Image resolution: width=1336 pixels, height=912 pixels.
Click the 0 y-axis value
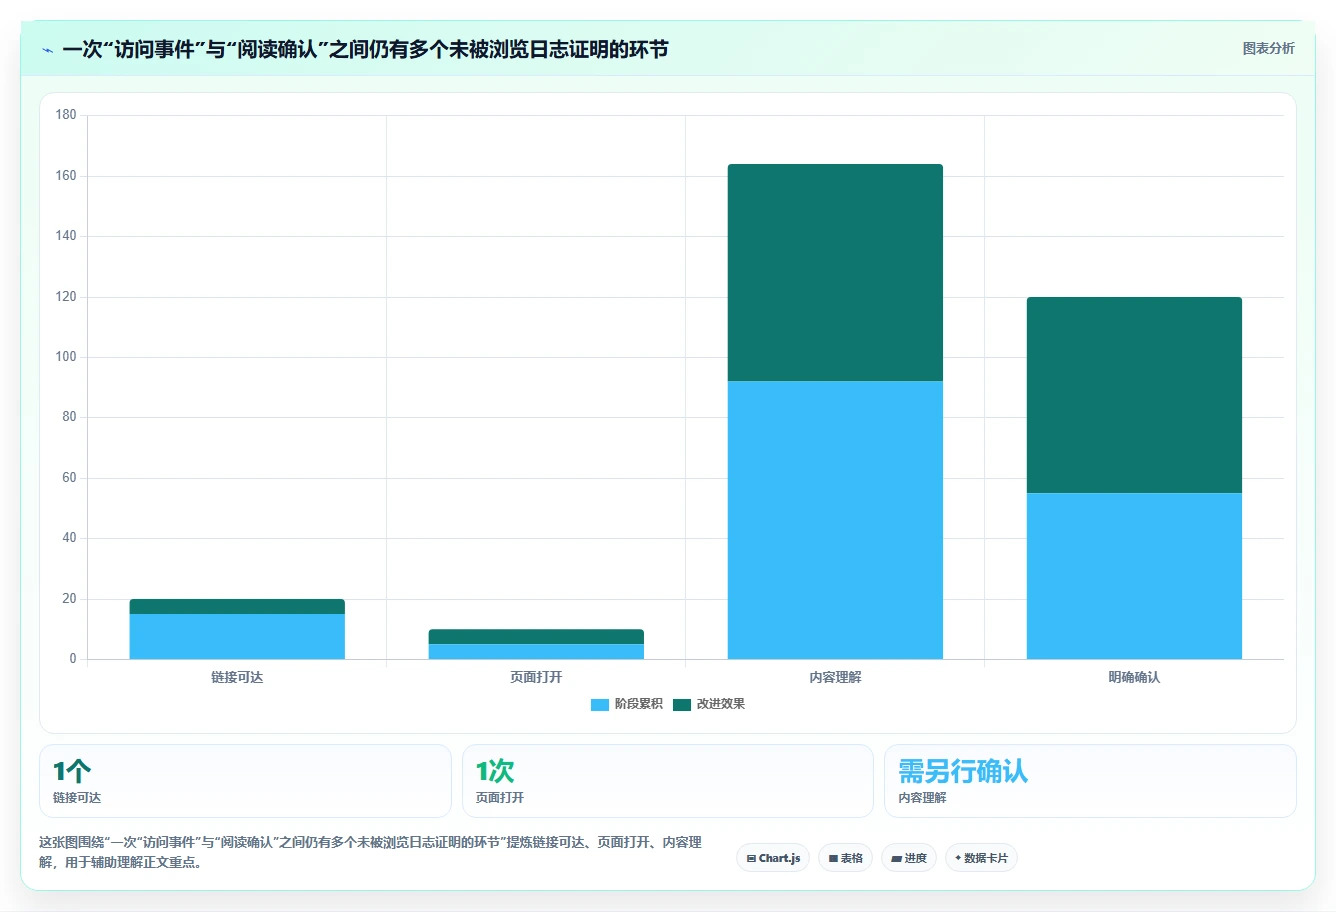73,659
